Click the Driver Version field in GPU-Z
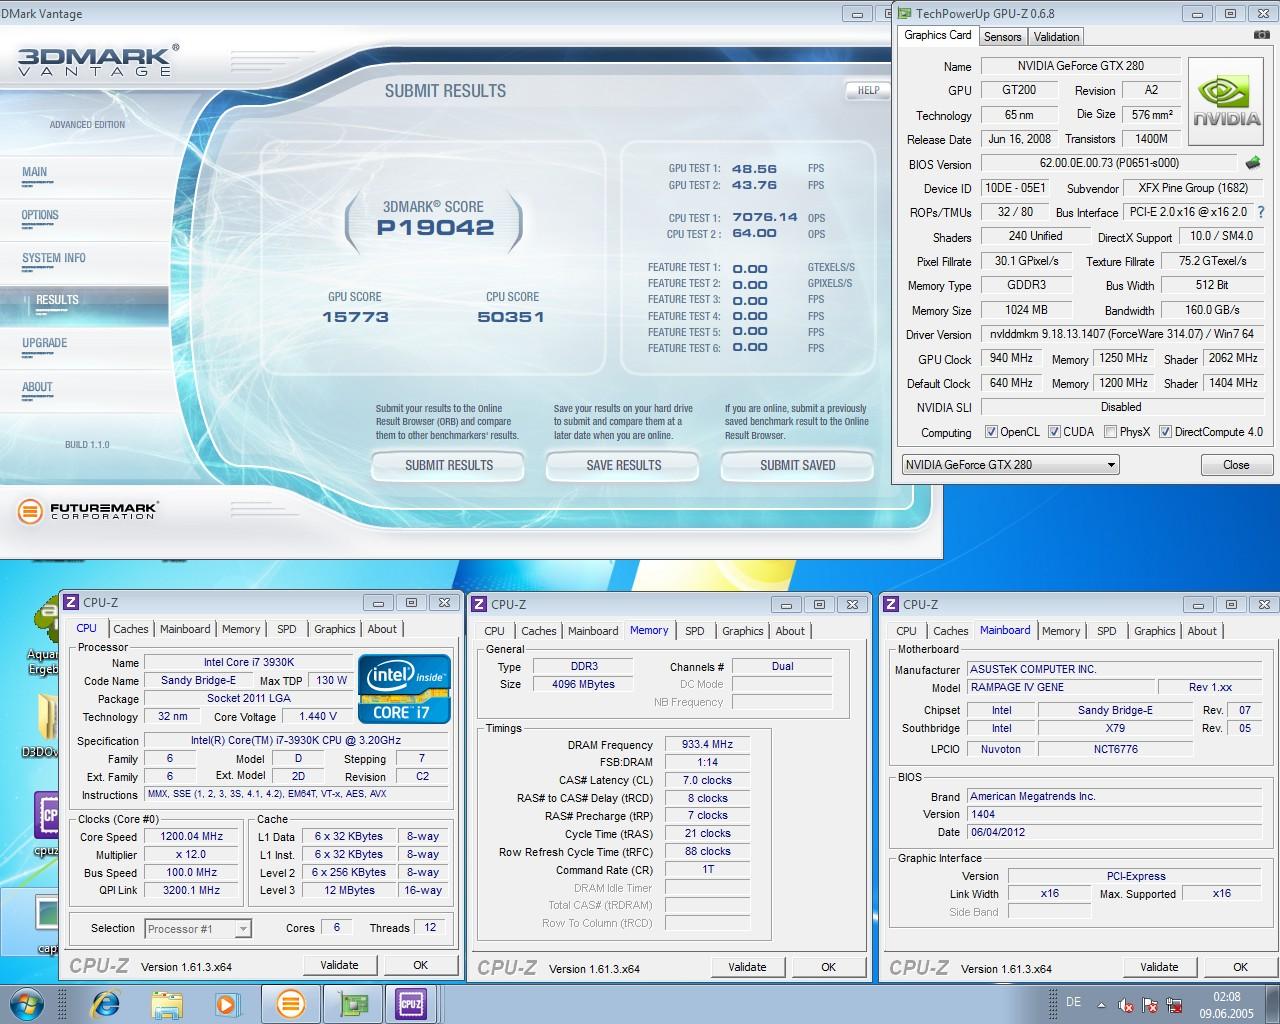This screenshot has height=1024, width=1280. [x=1122, y=334]
